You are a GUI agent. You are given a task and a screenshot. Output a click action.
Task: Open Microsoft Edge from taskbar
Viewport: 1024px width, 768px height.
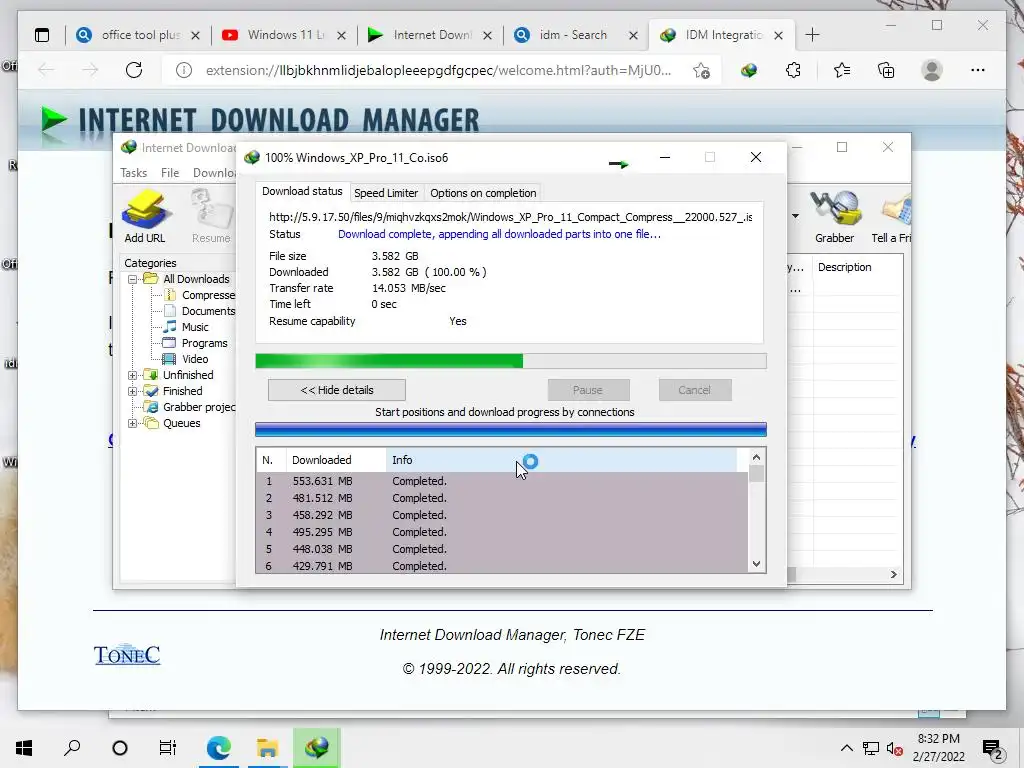click(x=219, y=748)
